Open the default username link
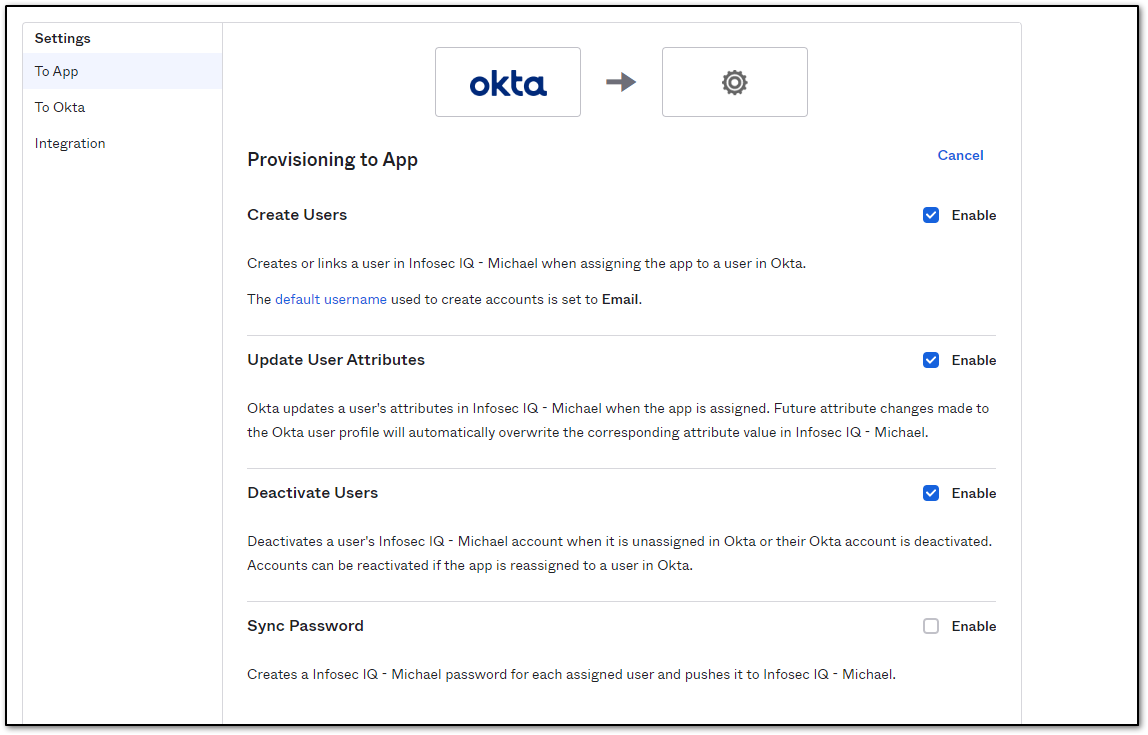The height and width of the screenshot is (735, 1148). [329, 299]
